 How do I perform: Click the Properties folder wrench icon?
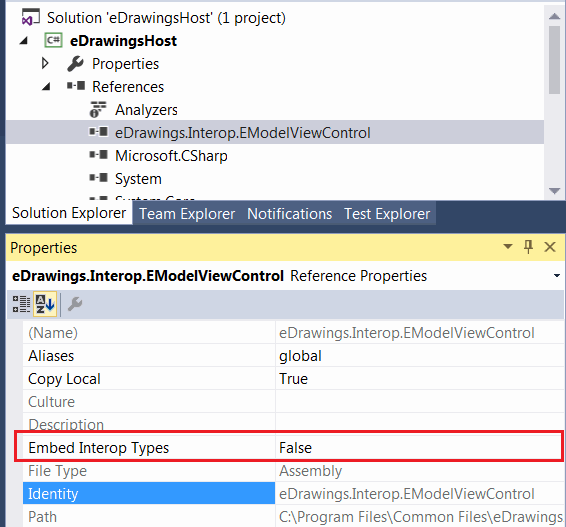[x=75, y=64]
